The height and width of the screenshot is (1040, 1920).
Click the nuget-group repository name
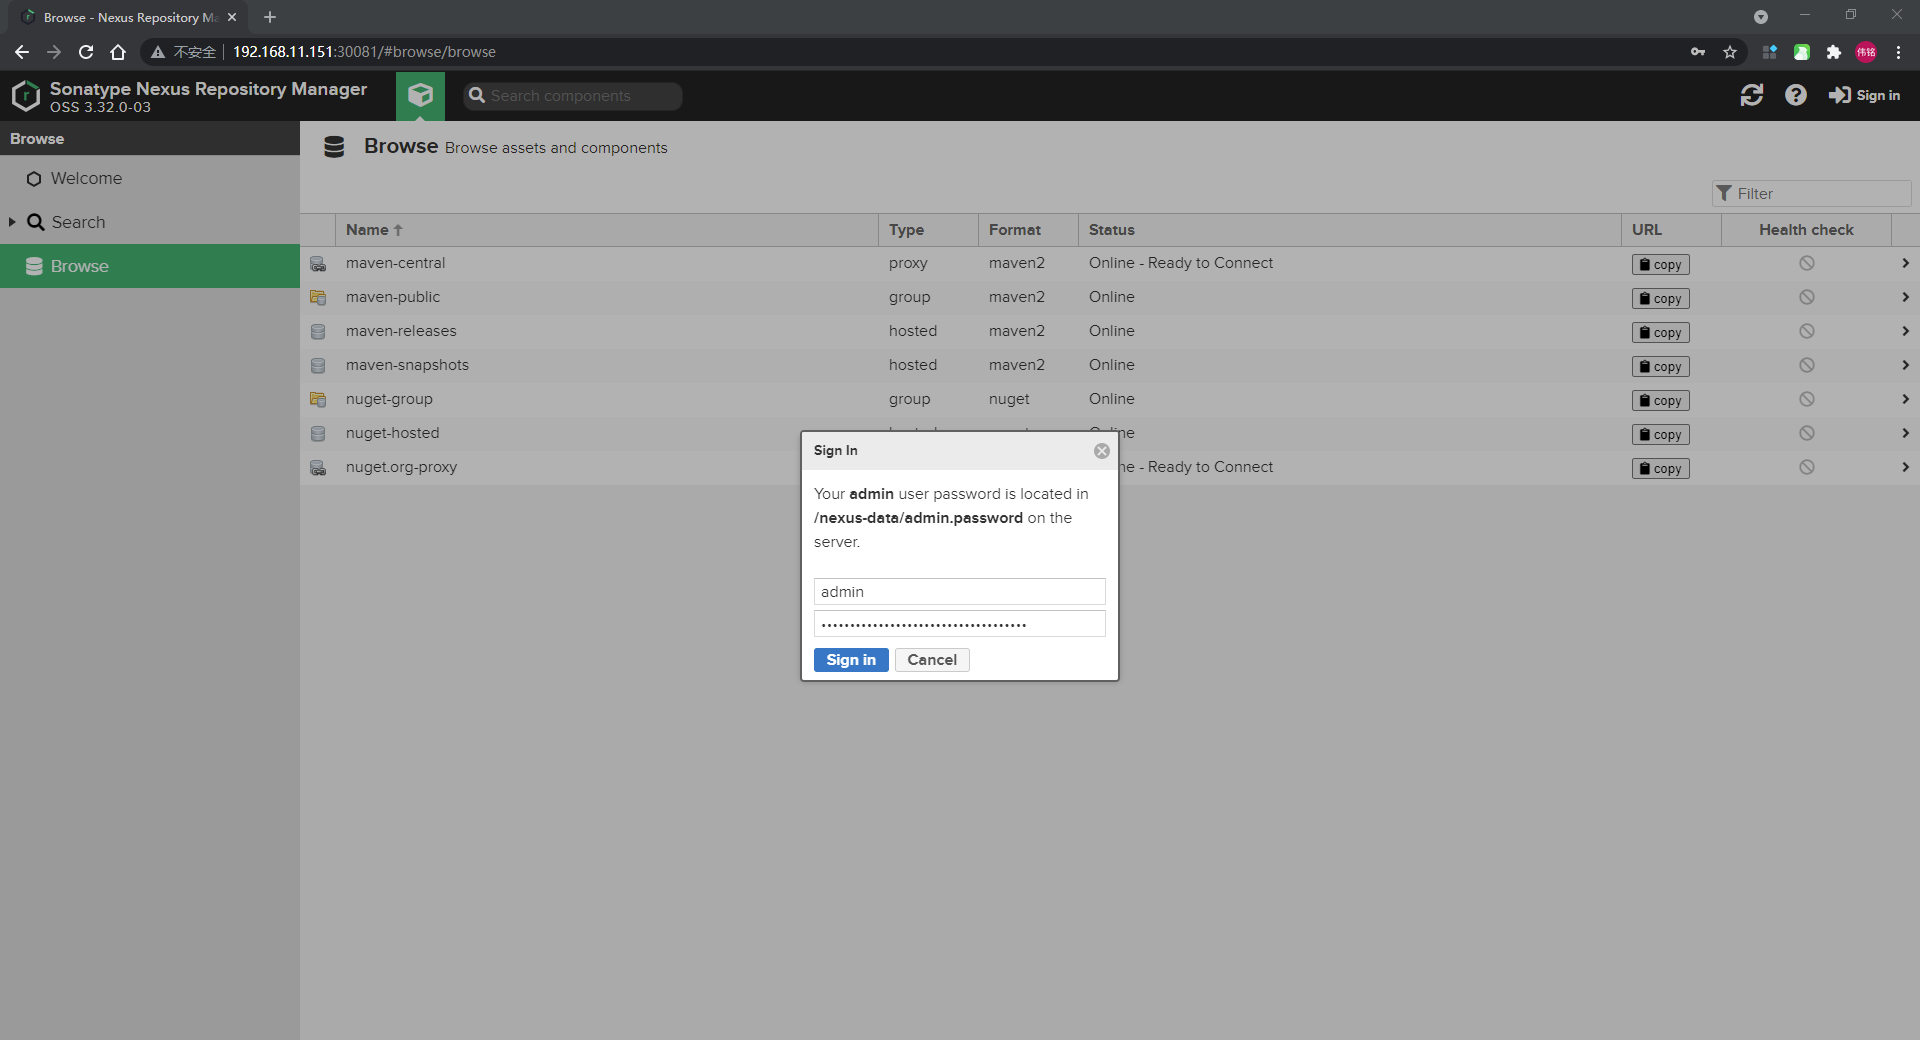(x=389, y=399)
